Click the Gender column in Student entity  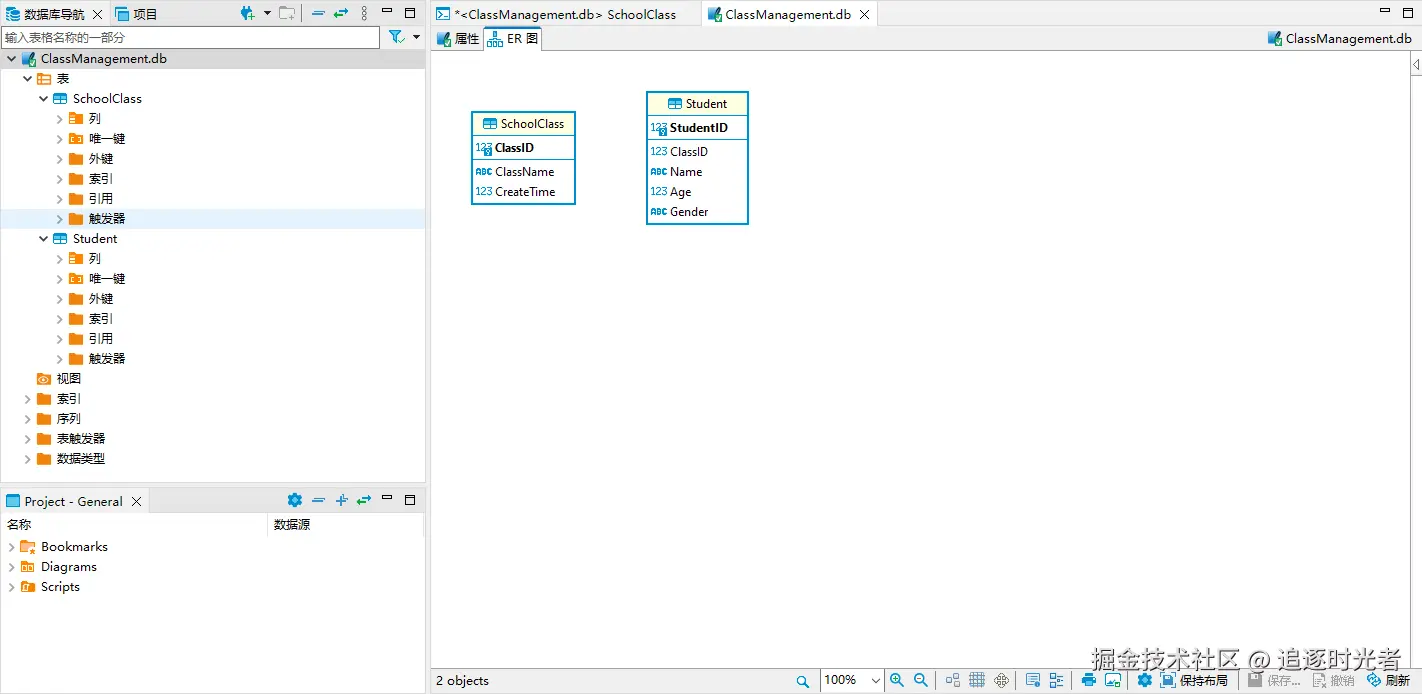(697, 212)
